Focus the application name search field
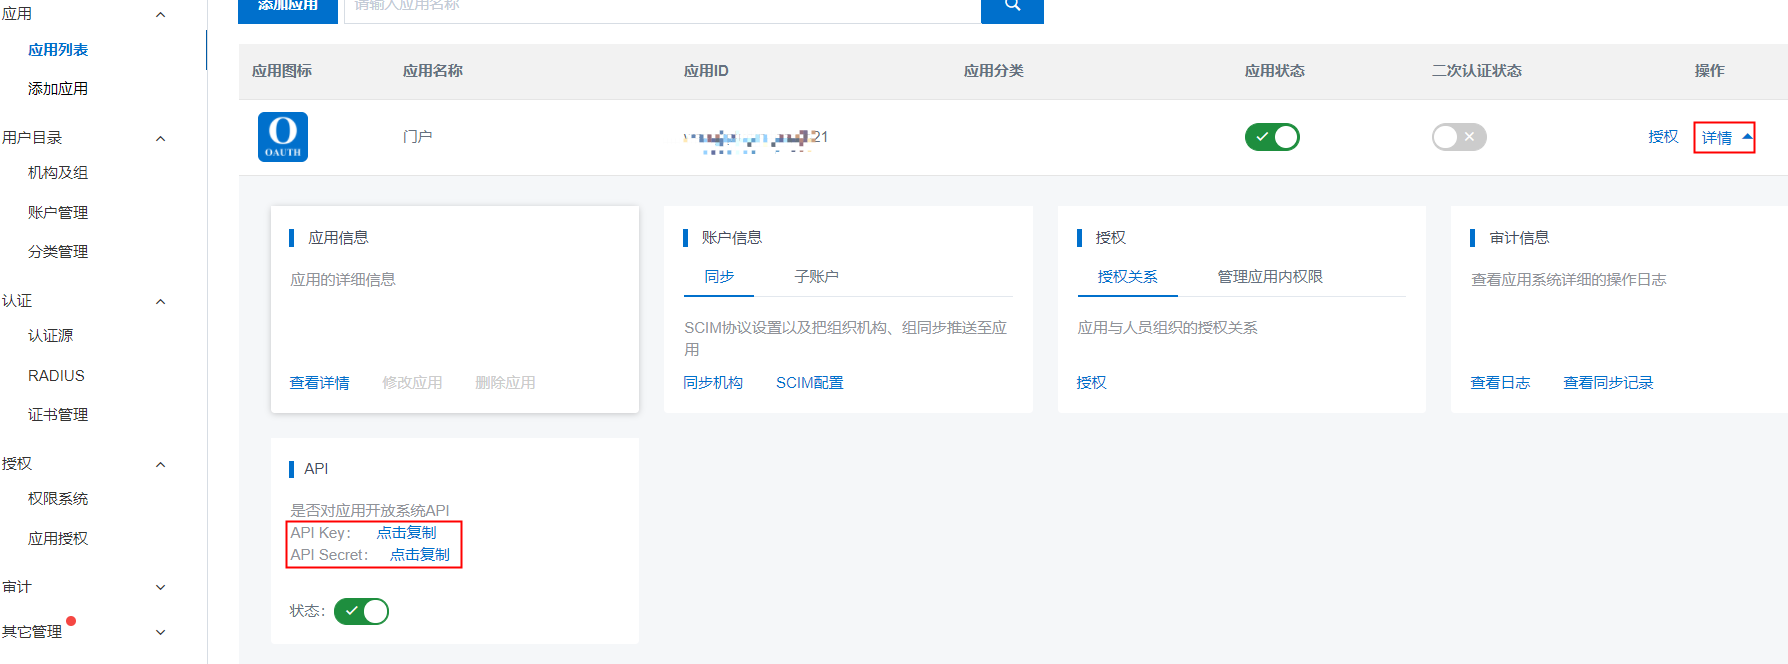The width and height of the screenshot is (1788, 664). tap(662, 8)
